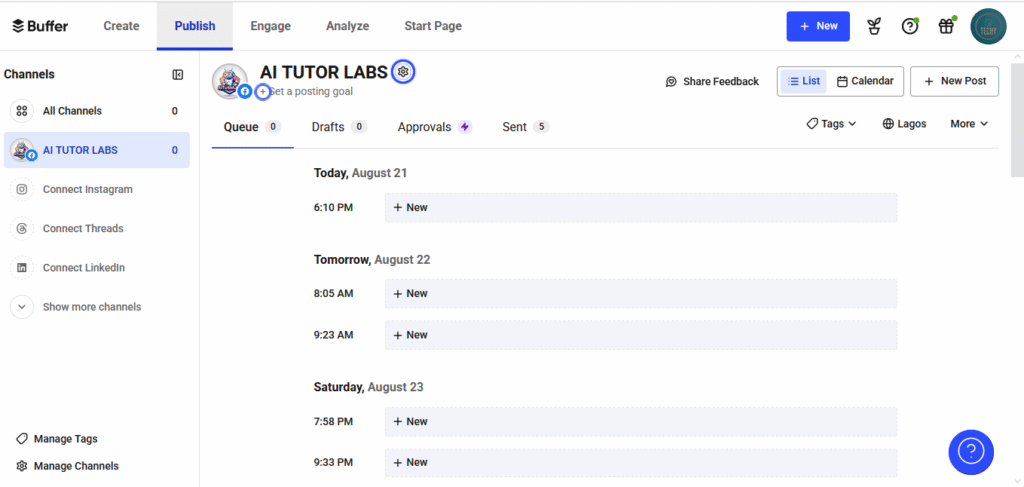Open the account avatar menu
The width and height of the screenshot is (1024, 487).
[988, 26]
